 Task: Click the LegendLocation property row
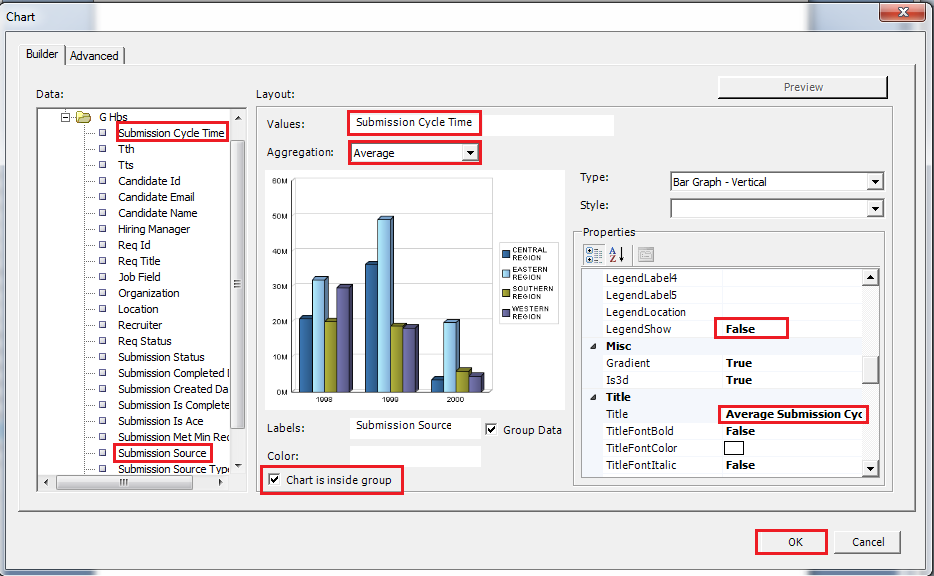[x=722, y=312]
